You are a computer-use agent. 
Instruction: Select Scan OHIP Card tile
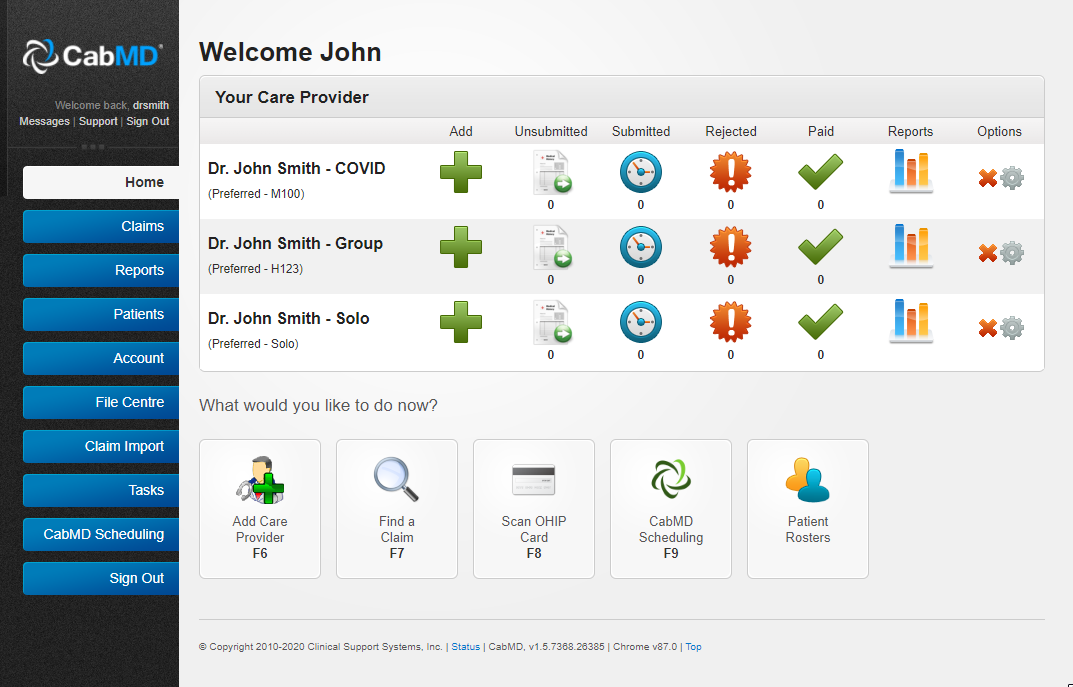pyautogui.click(x=534, y=508)
